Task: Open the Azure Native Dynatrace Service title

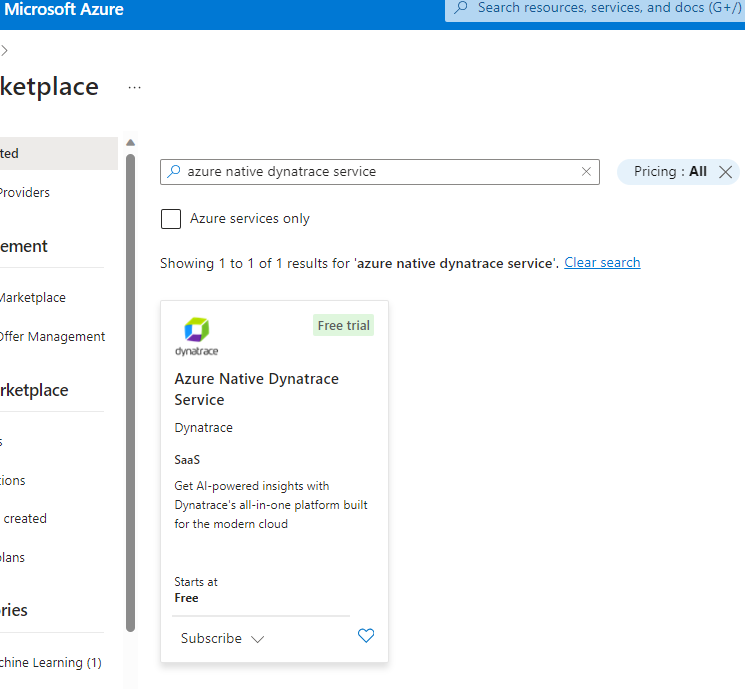Action: coord(256,389)
